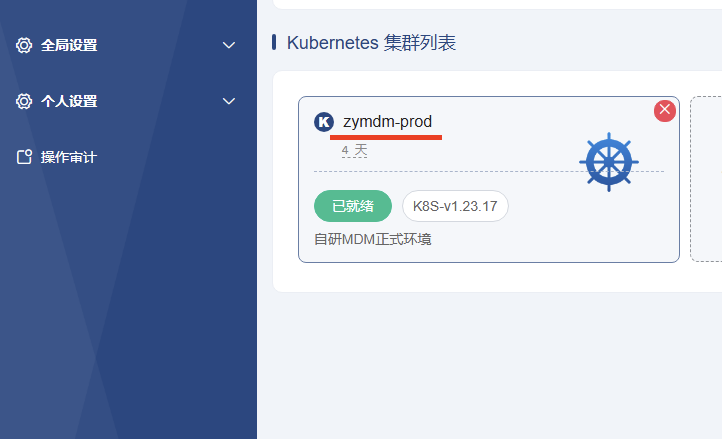
Task: Open the 全局设置 menu item
Action: [x=69, y=45]
